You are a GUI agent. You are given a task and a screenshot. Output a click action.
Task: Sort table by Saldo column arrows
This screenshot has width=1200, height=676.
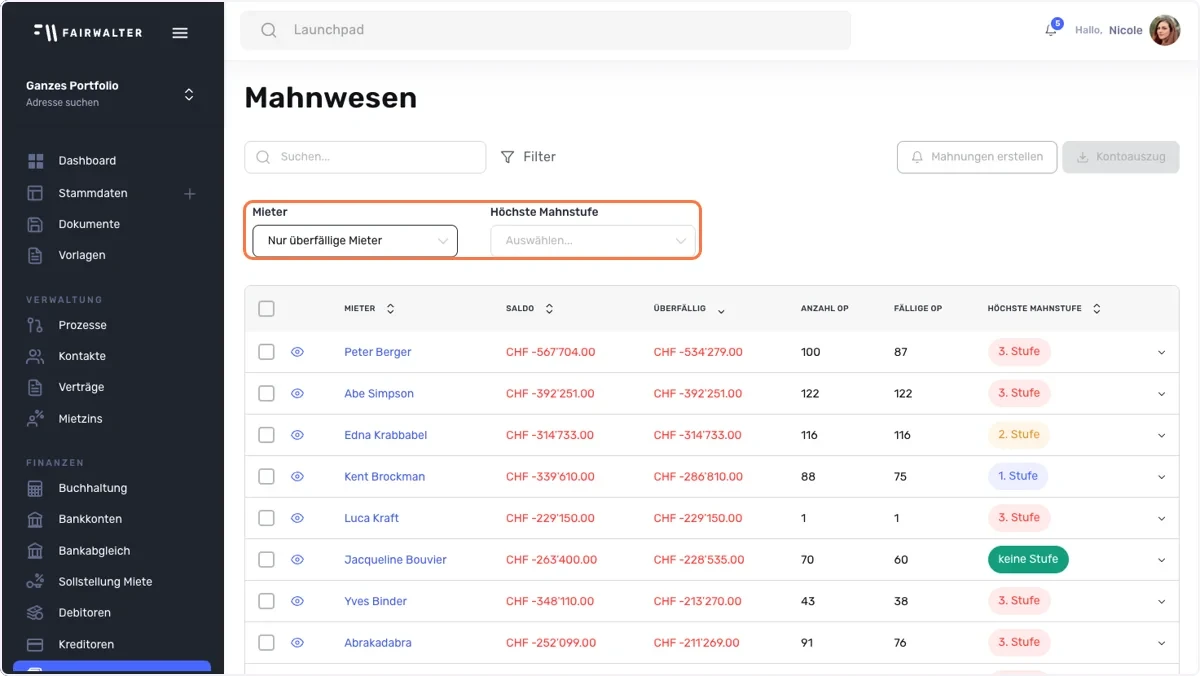[x=549, y=309]
